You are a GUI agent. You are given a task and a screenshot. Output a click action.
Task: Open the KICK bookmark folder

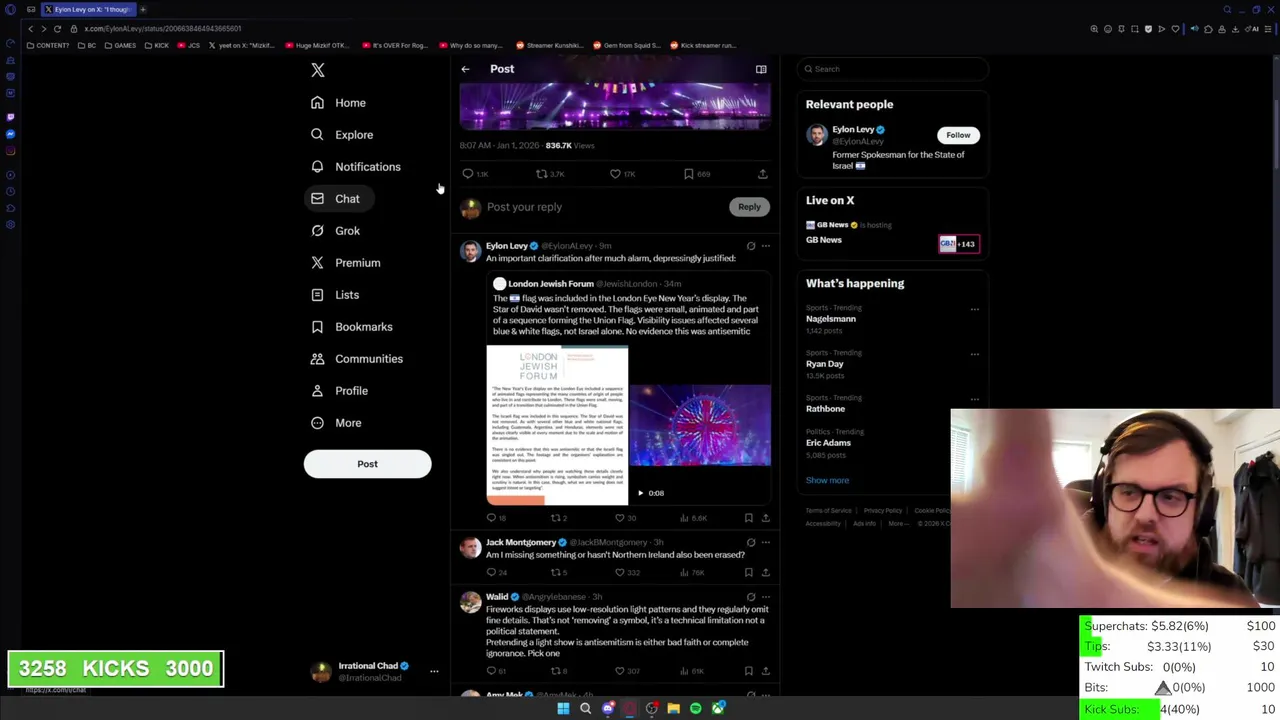click(x=157, y=45)
